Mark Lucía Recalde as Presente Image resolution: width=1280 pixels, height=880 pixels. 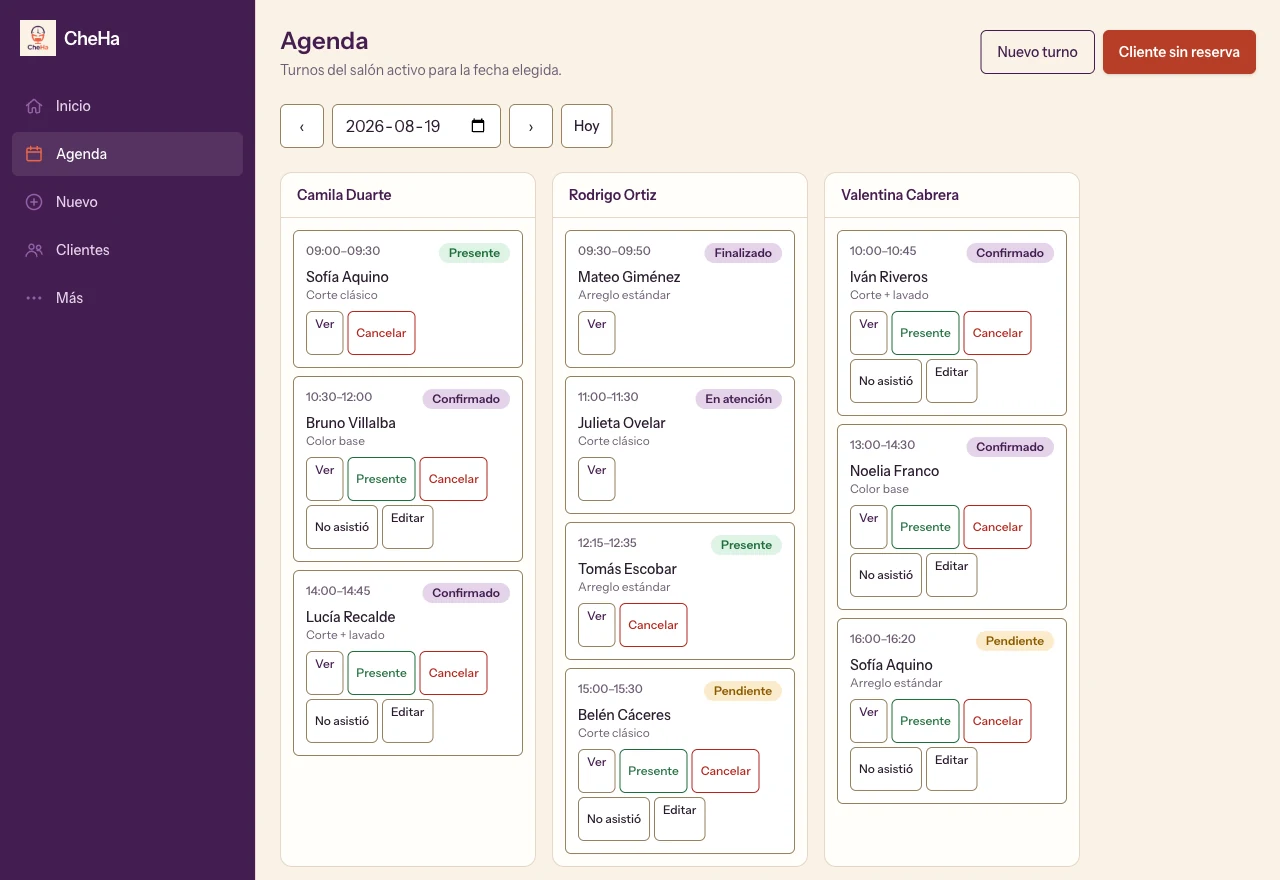click(x=381, y=673)
